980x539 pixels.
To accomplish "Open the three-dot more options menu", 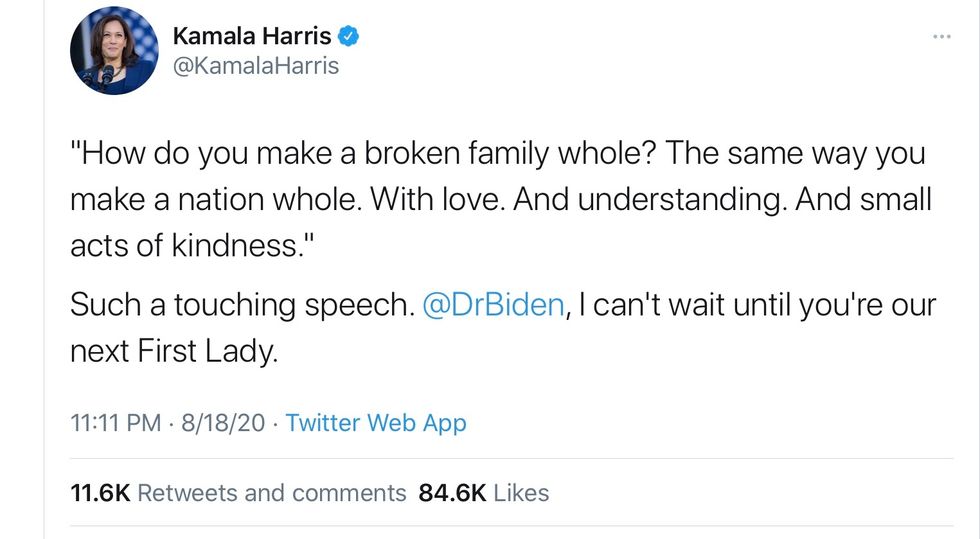I will 941,37.
